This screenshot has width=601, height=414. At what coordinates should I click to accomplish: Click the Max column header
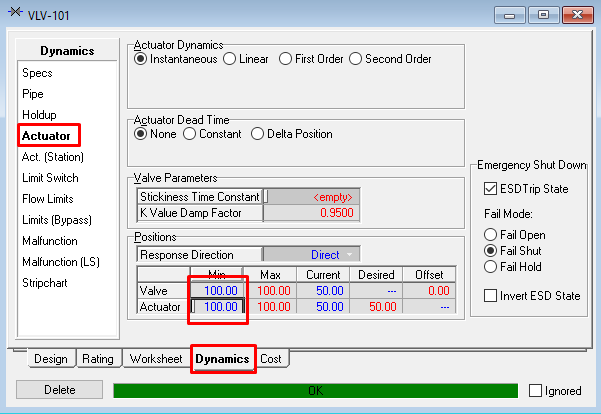[270, 275]
